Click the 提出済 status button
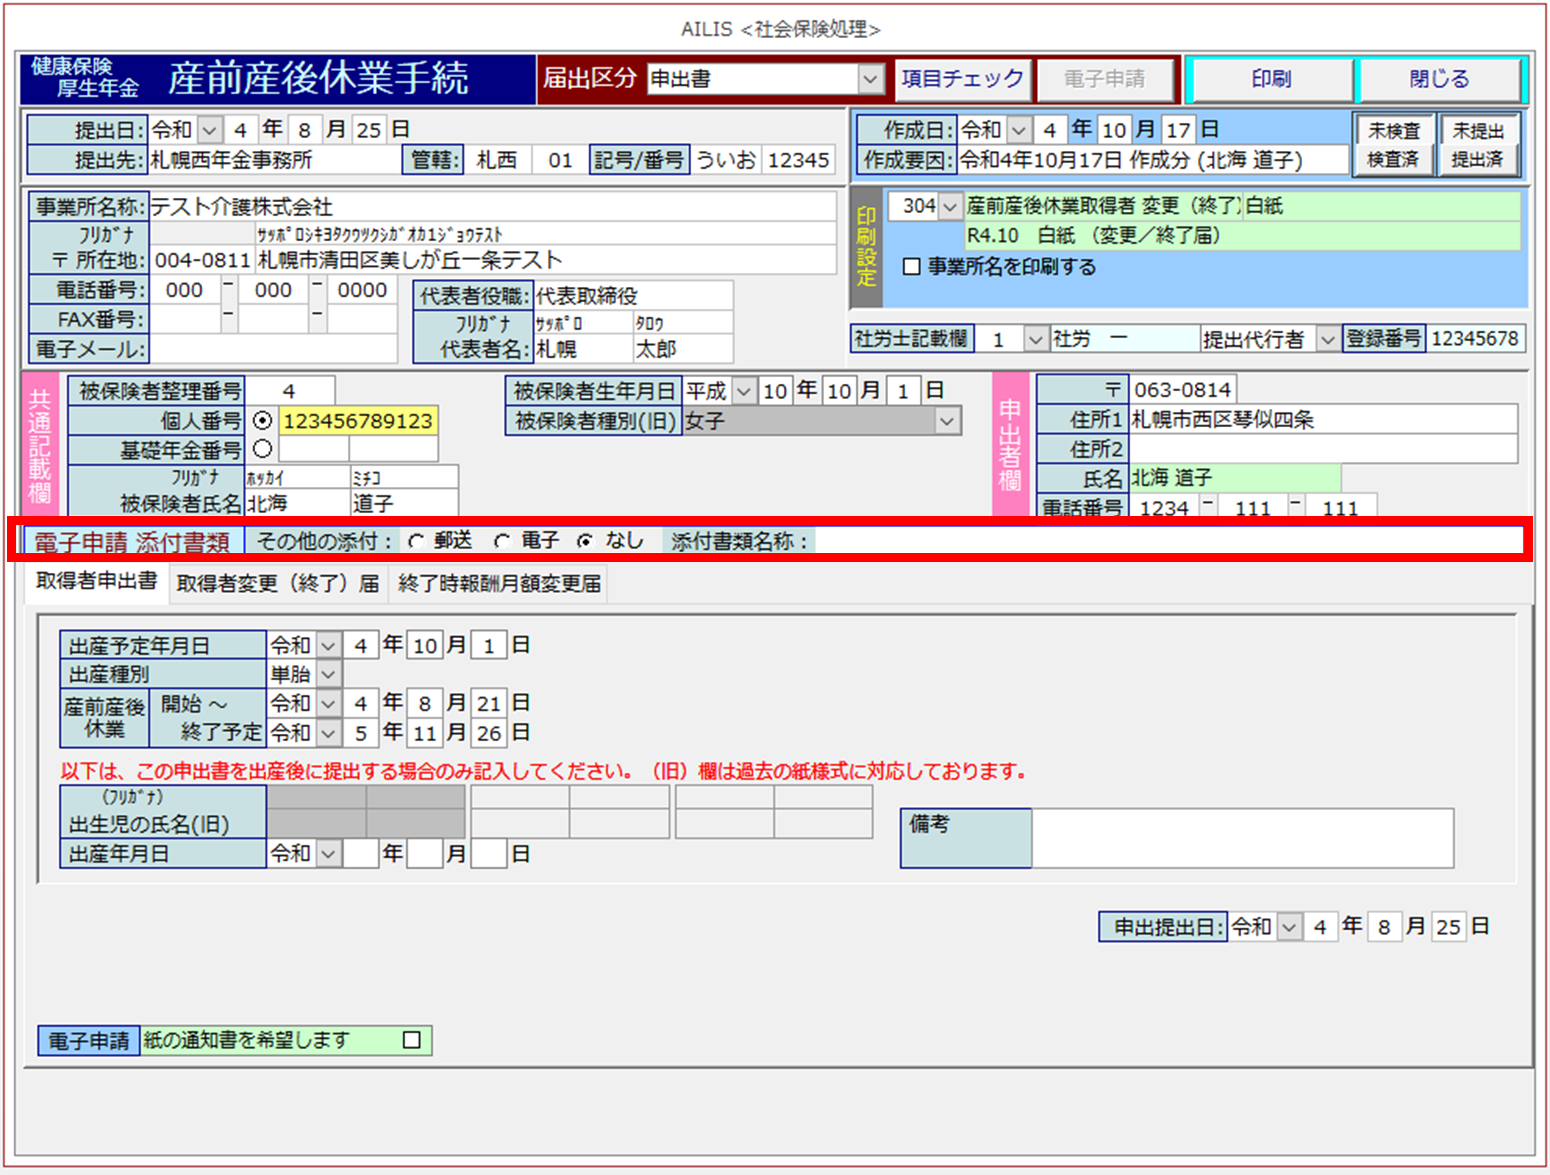 [x=1478, y=160]
